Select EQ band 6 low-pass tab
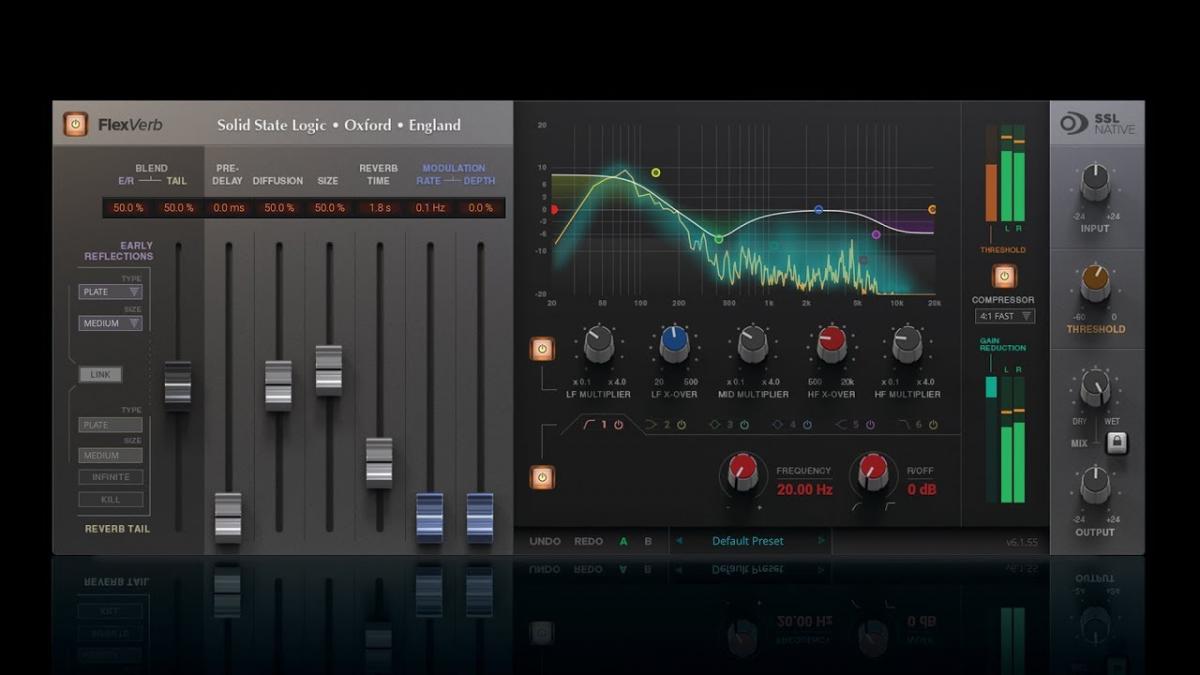Viewport: 1200px width, 675px height. 916,425
